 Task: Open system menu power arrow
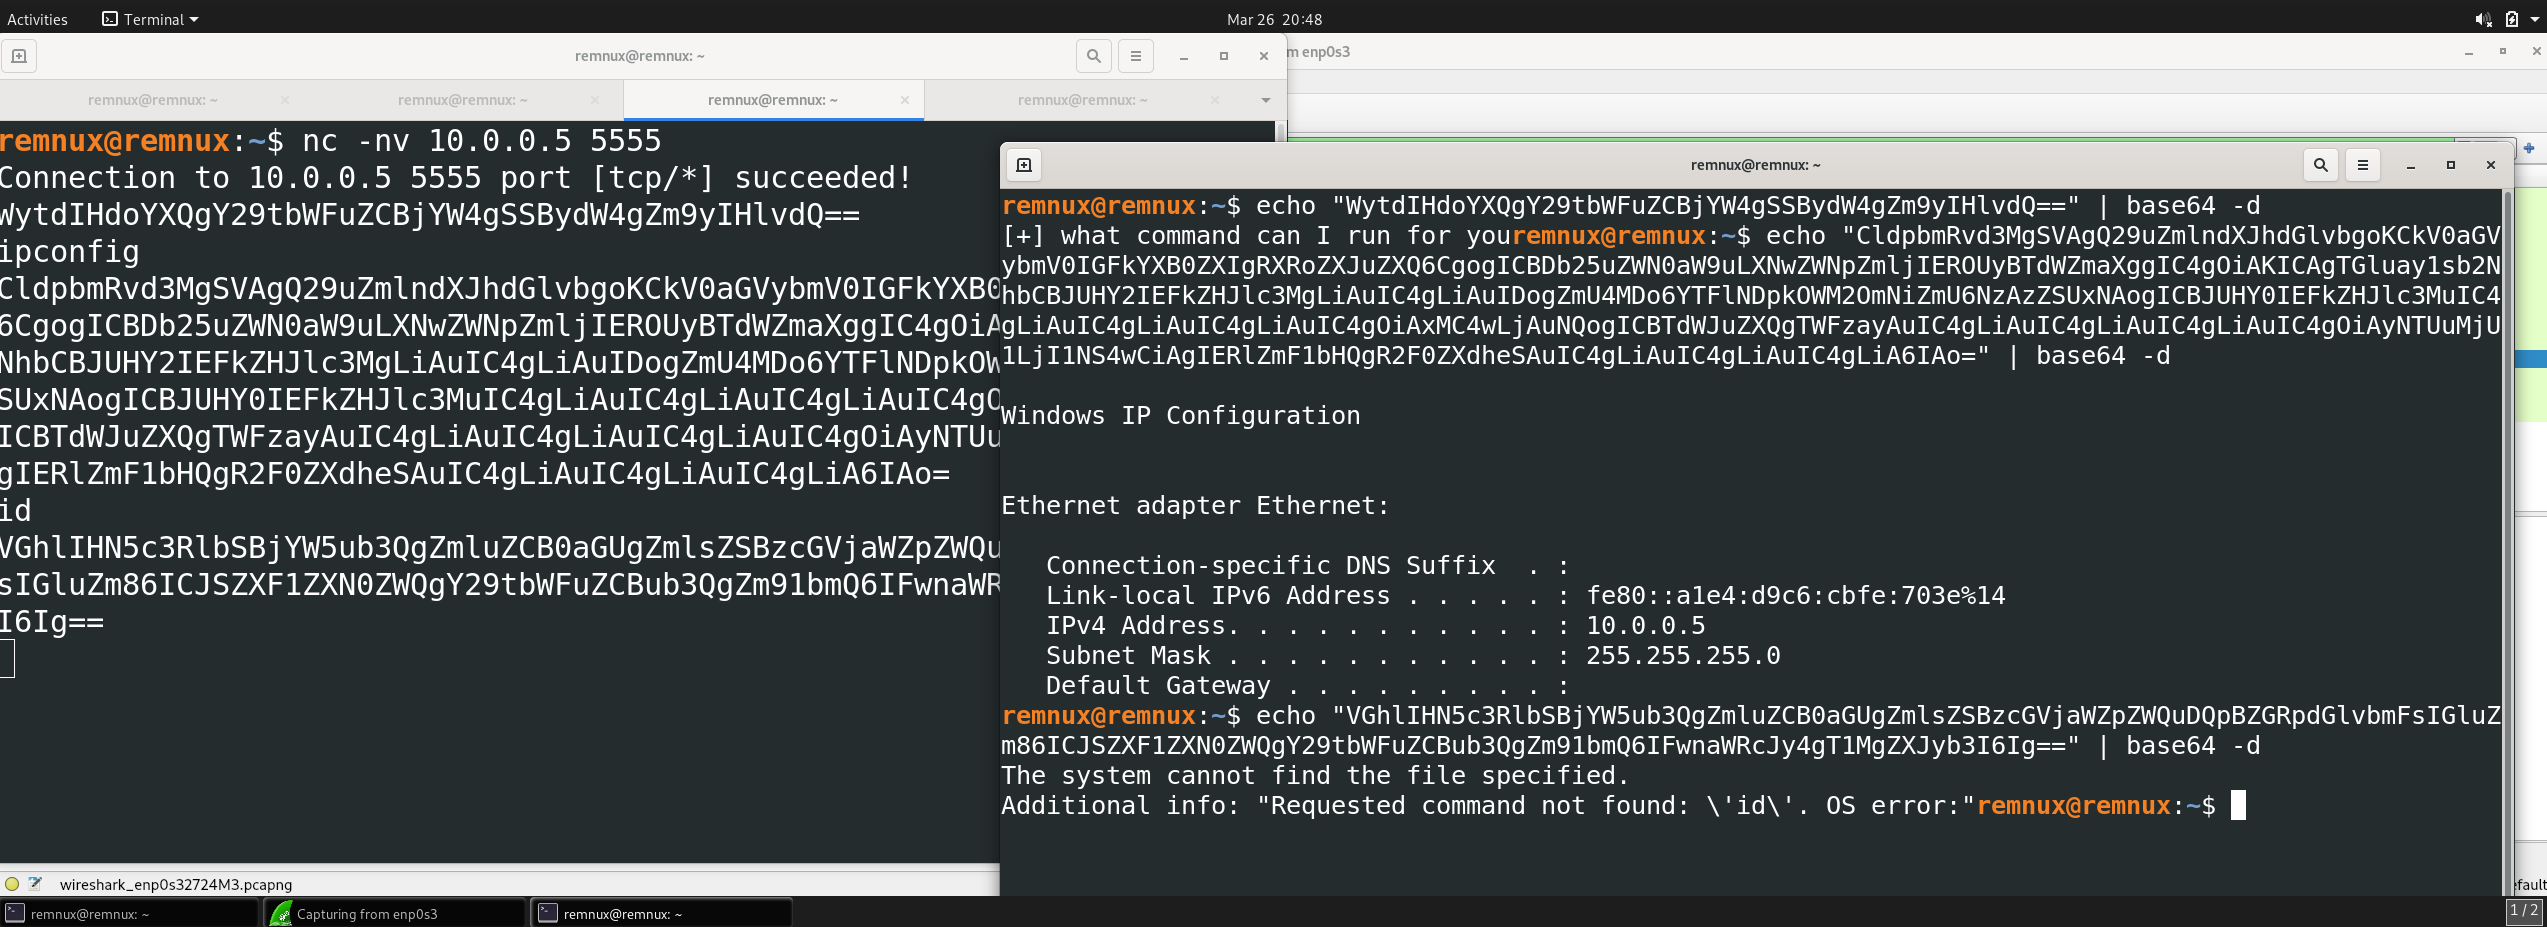2534,19
